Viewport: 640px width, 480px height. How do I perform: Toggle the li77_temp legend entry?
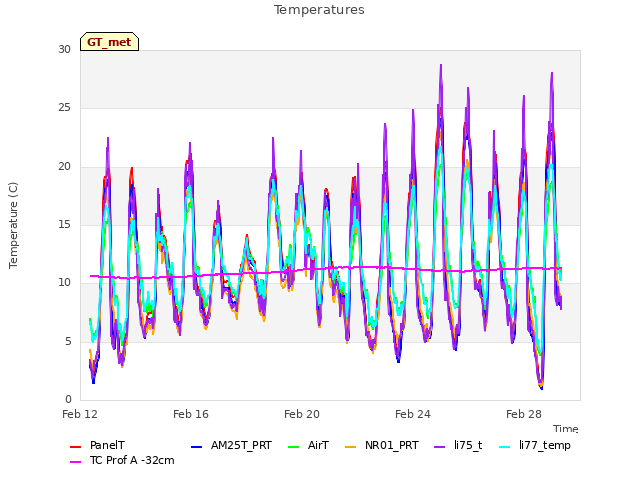(535, 445)
